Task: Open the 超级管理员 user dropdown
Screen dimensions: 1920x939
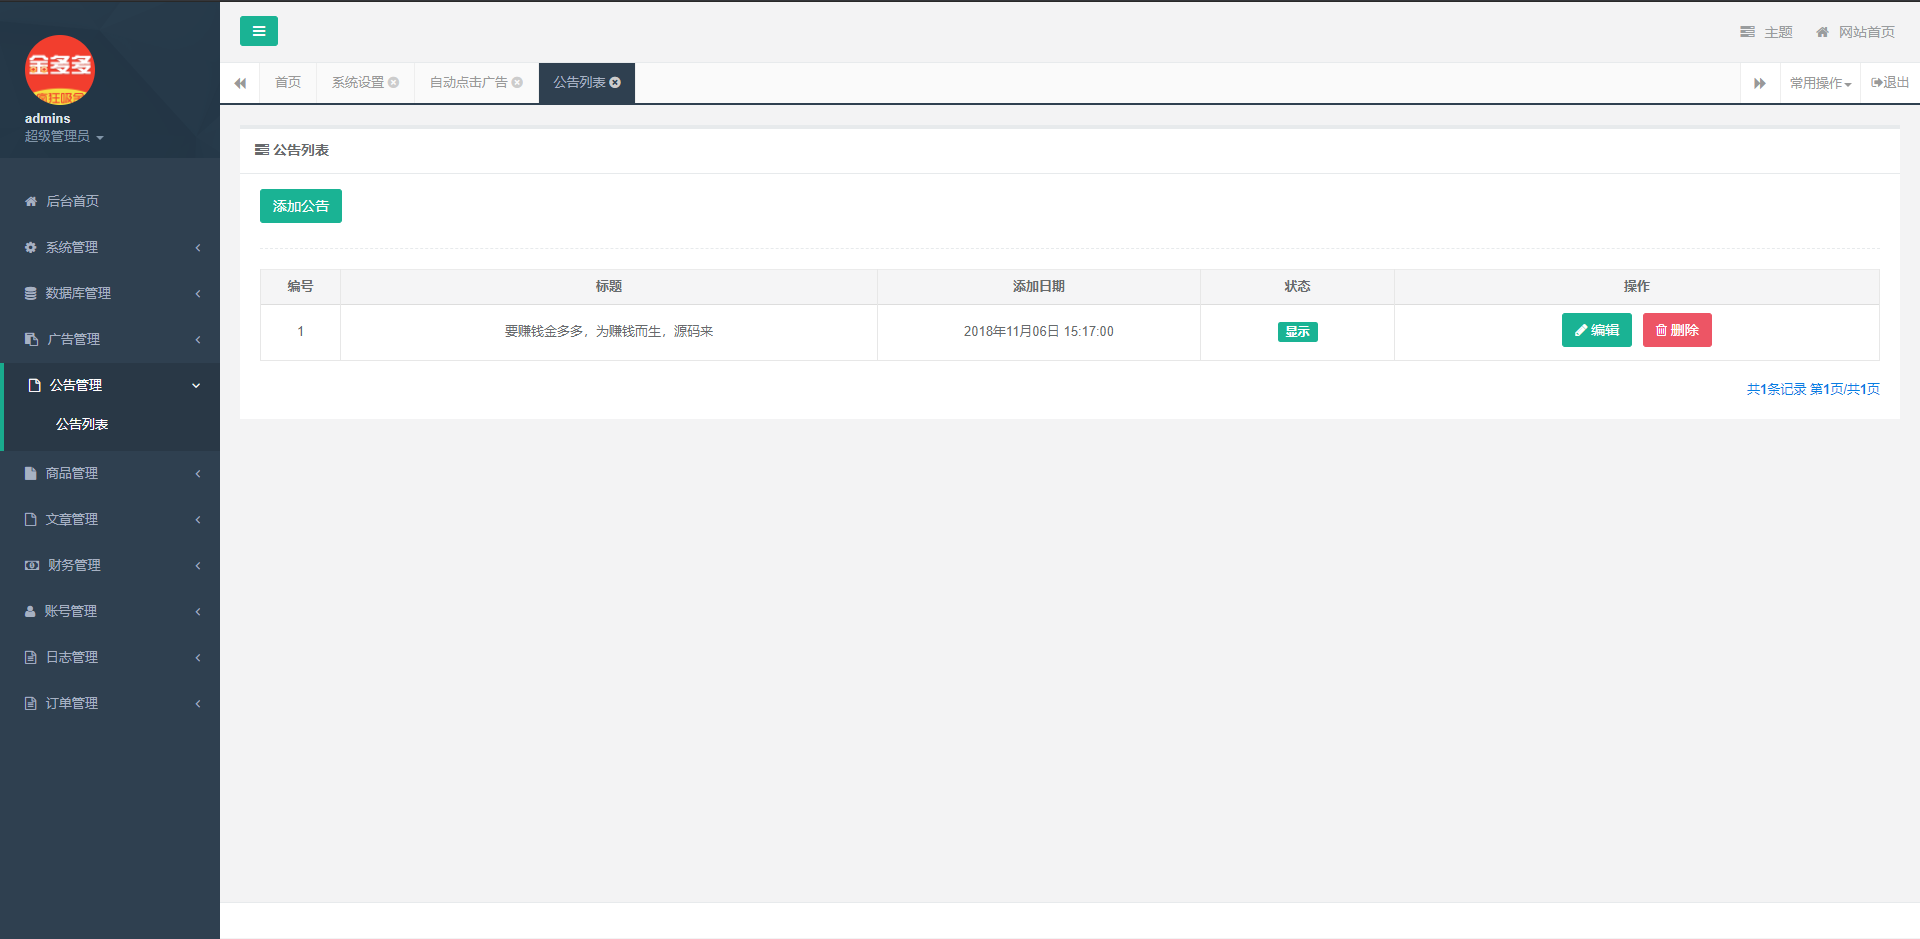Action: tap(64, 137)
